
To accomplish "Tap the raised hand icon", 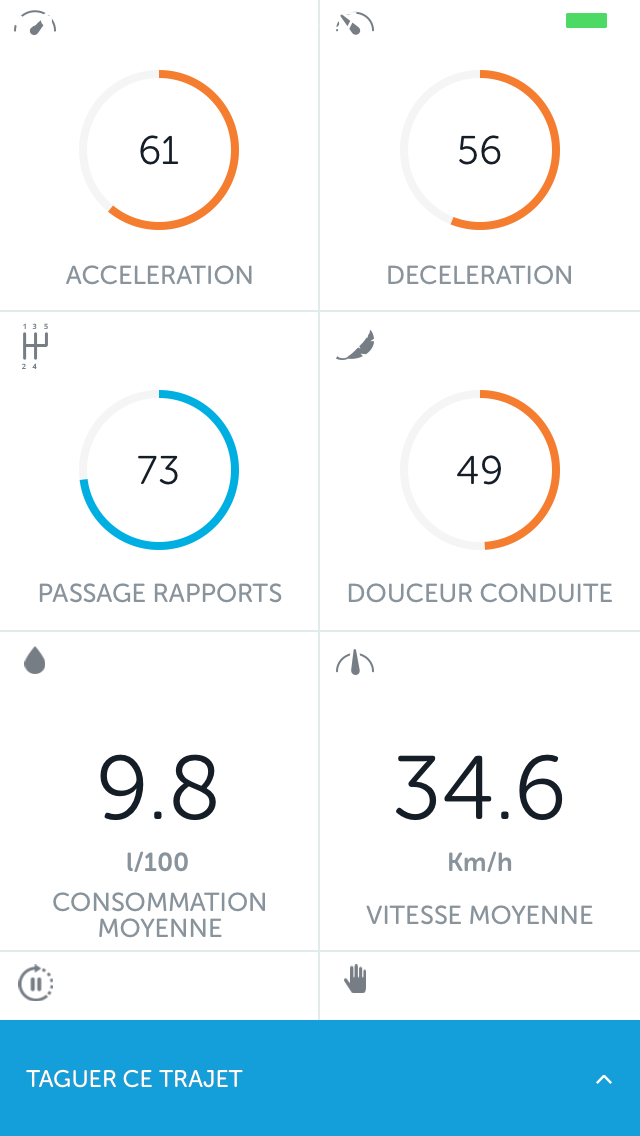I will click(x=355, y=979).
